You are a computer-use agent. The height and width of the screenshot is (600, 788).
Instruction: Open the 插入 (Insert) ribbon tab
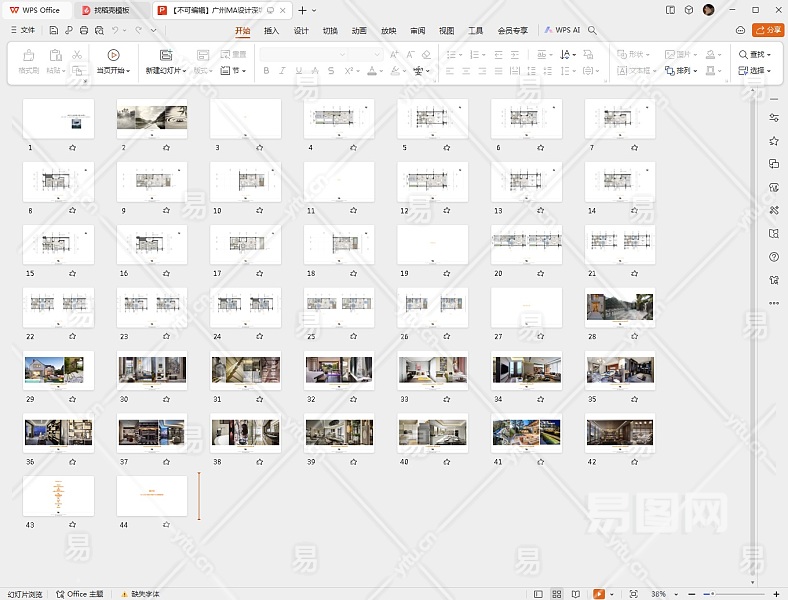click(271, 31)
